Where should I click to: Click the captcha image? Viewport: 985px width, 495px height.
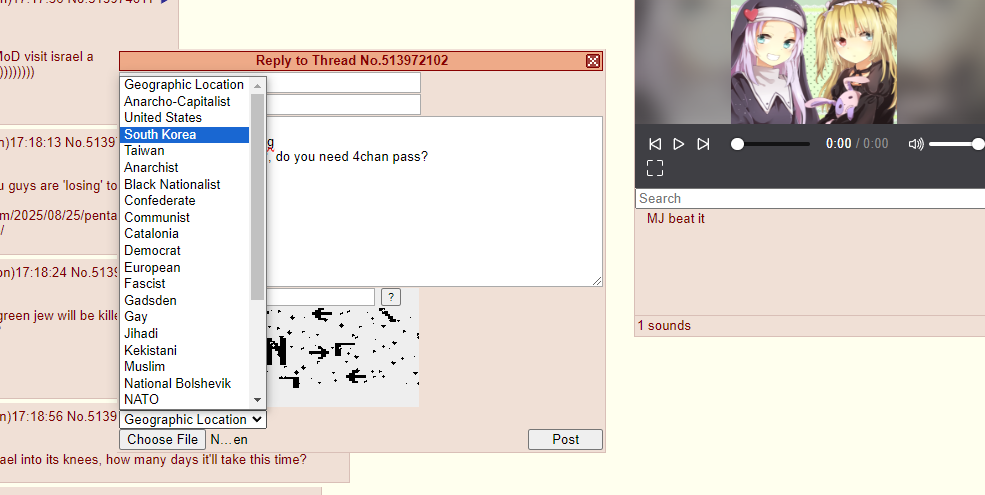[x=342, y=357]
